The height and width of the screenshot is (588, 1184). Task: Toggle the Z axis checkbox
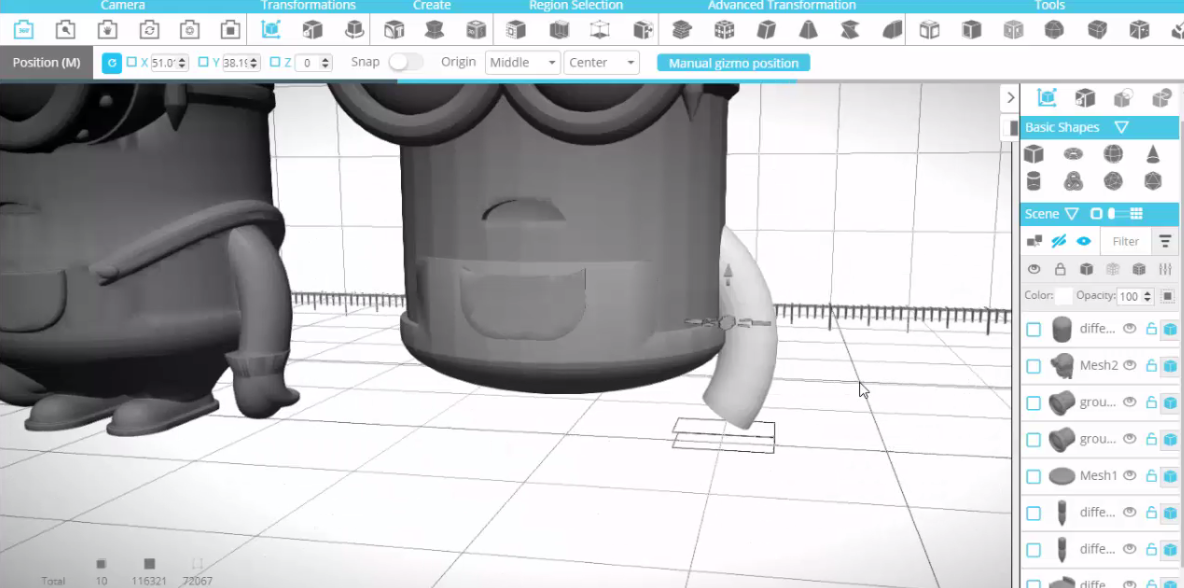275,63
